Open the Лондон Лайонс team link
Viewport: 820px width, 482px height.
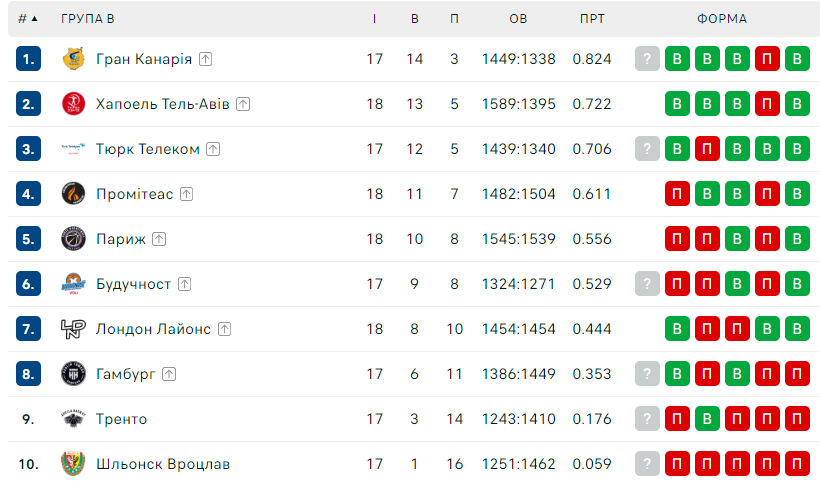[153, 329]
